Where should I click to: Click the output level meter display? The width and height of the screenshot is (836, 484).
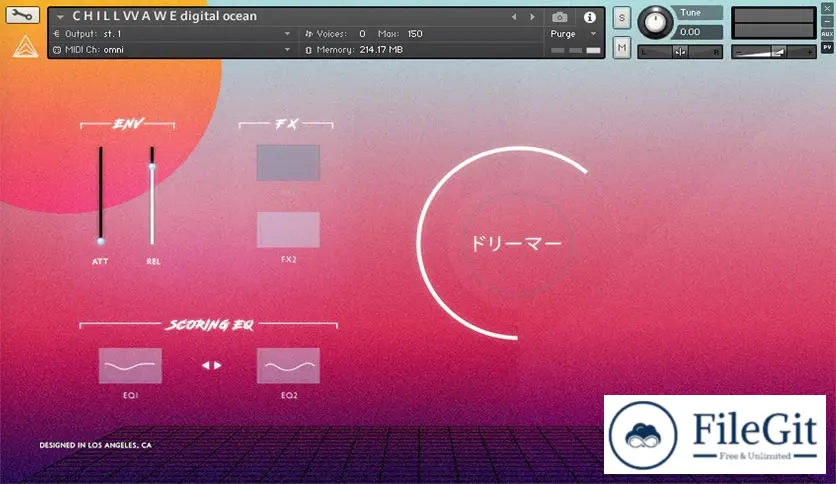click(x=774, y=23)
